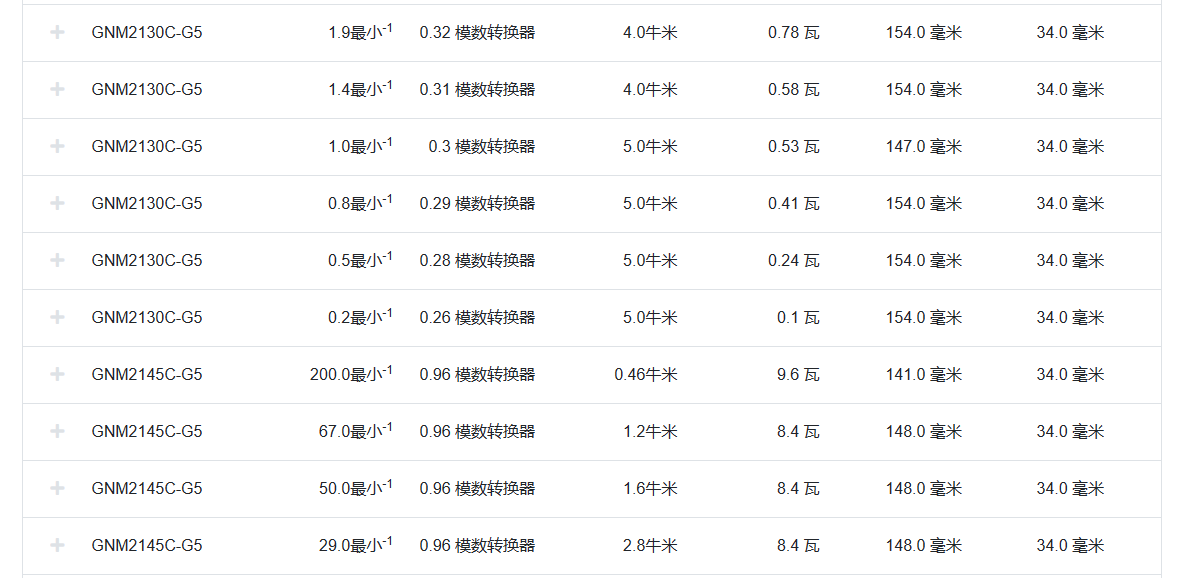Select GNM2130C-G5 model name in 0.78 瓦 row

146,32
